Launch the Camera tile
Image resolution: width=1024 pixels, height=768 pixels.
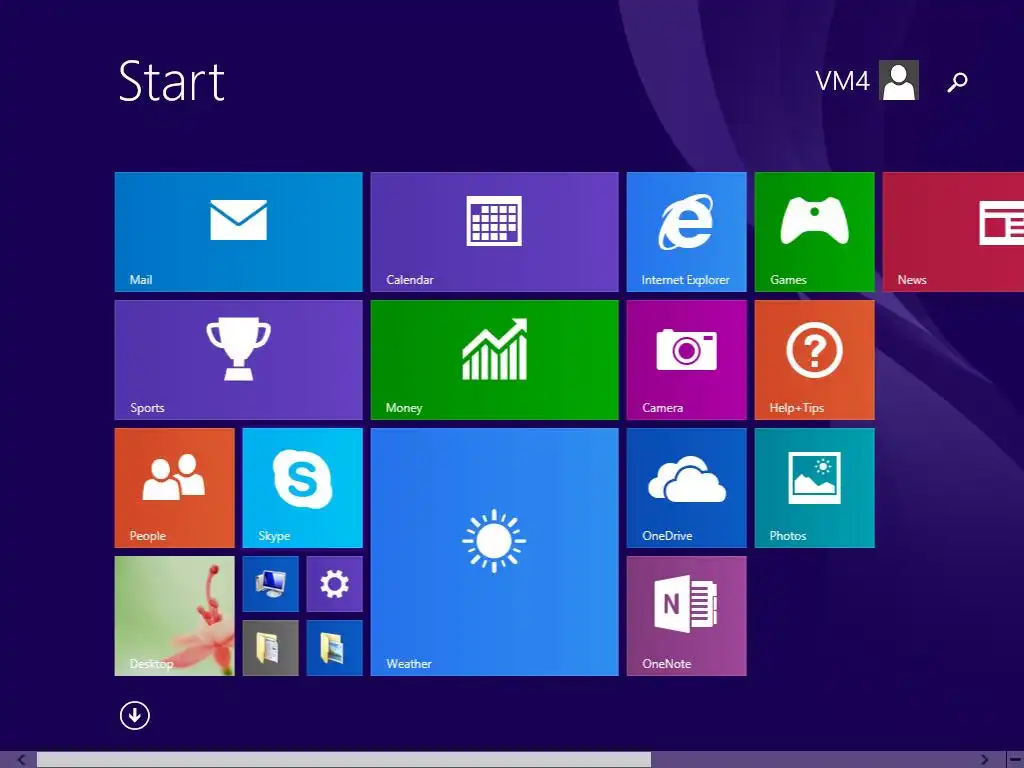click(x=686, y=360)
